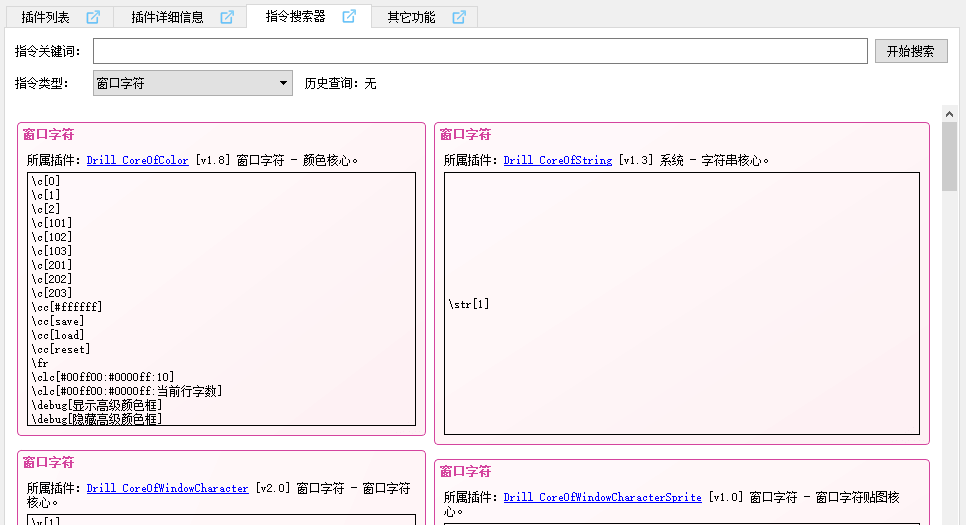The width and height of the screenshot is (966, 525).
Task: Pop out the 插件列表 tab window
Action: 93,17
